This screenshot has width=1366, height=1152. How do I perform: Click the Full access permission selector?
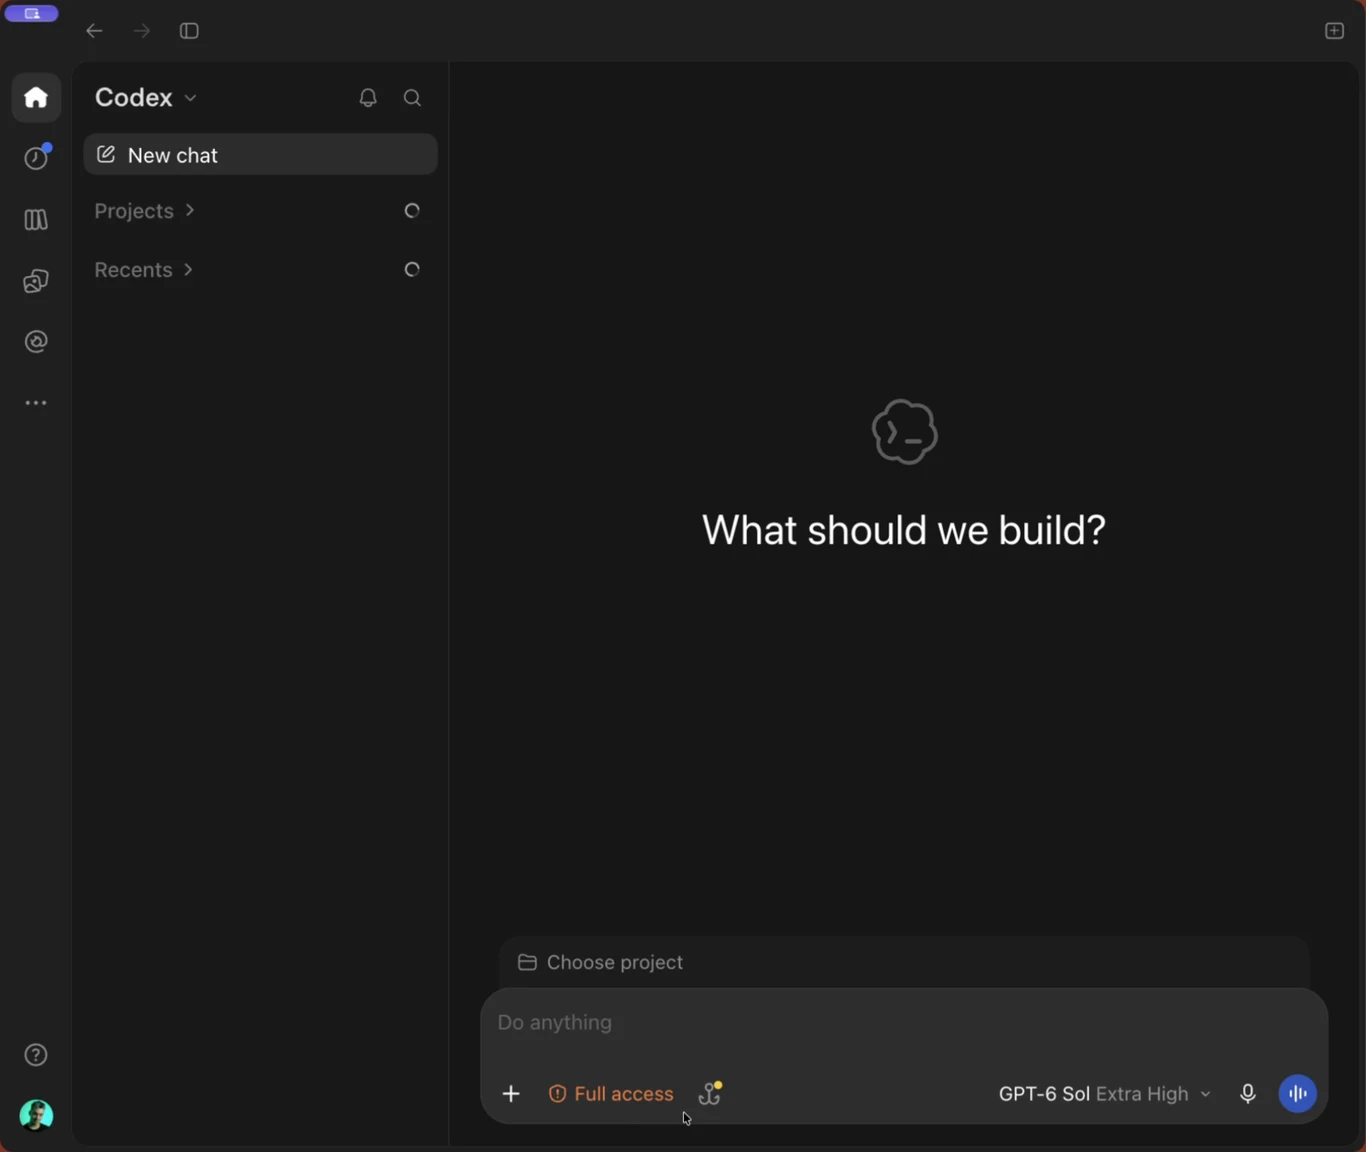(x=611, y=1094)
